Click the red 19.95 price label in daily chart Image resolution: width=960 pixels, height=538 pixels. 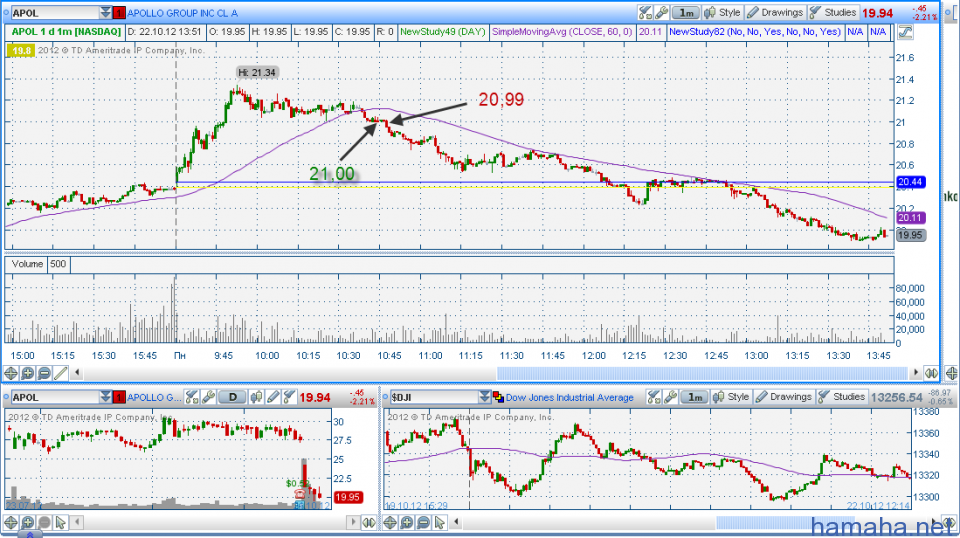tap(348, 497)
